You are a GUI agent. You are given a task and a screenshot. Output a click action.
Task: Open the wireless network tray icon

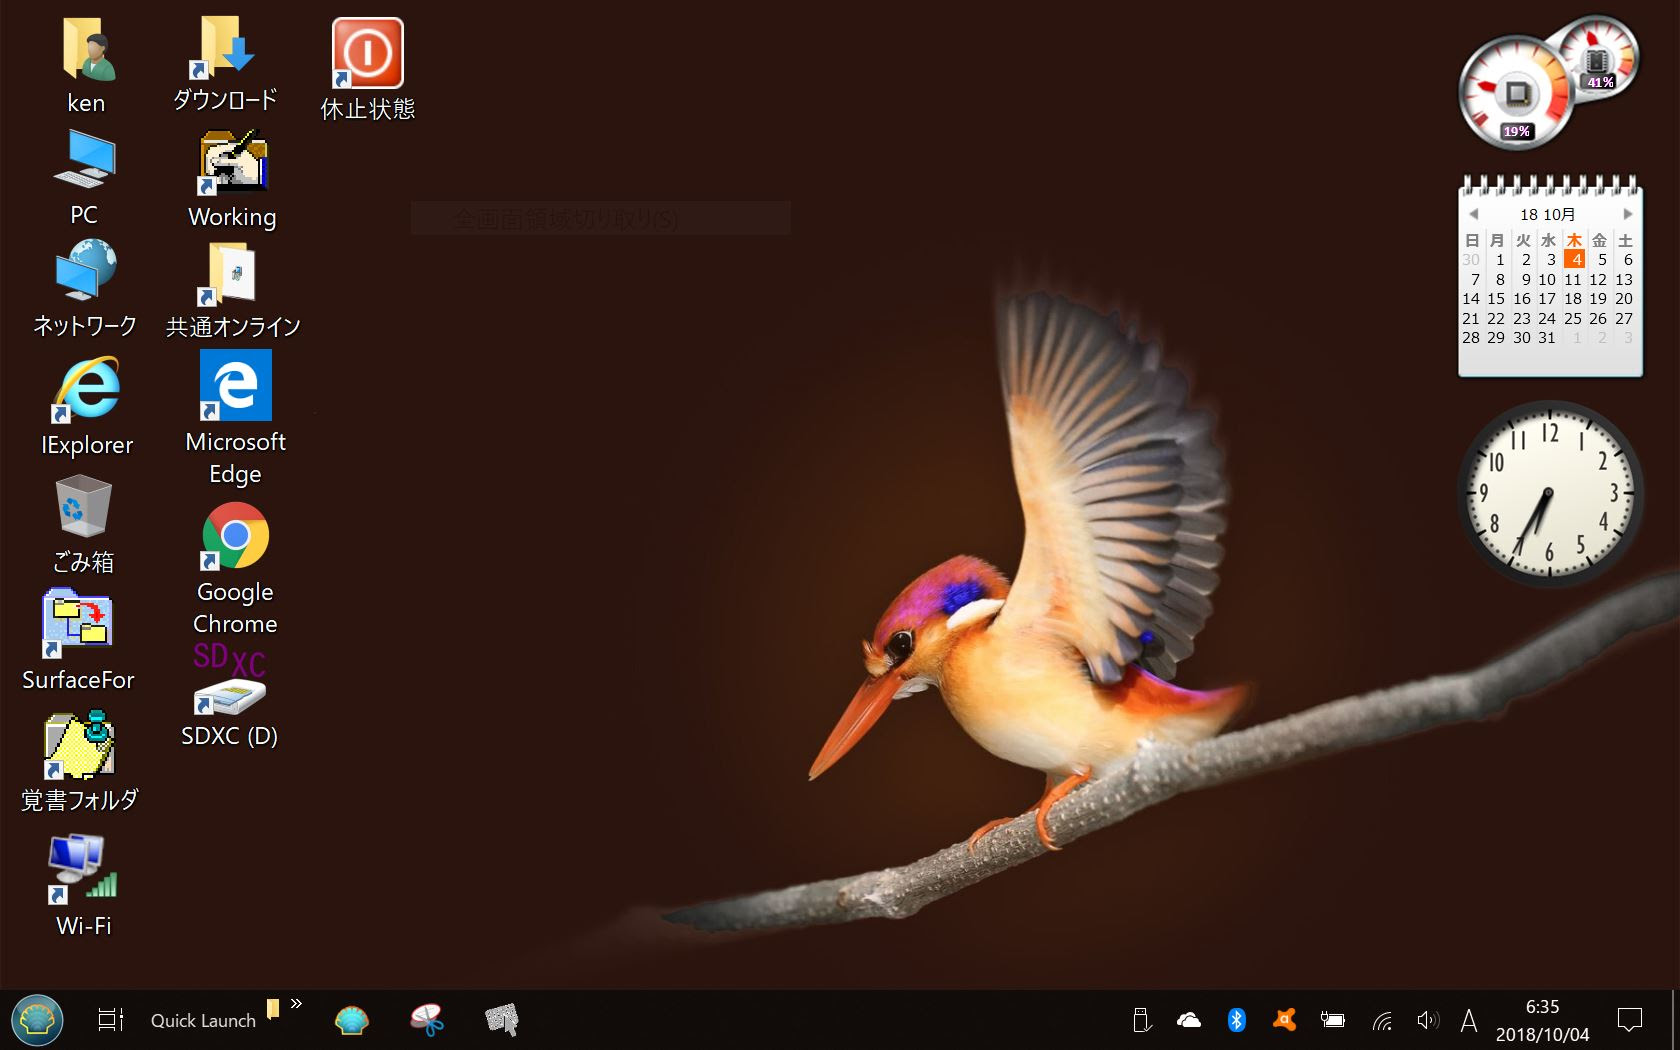tap(1382, 1020)
